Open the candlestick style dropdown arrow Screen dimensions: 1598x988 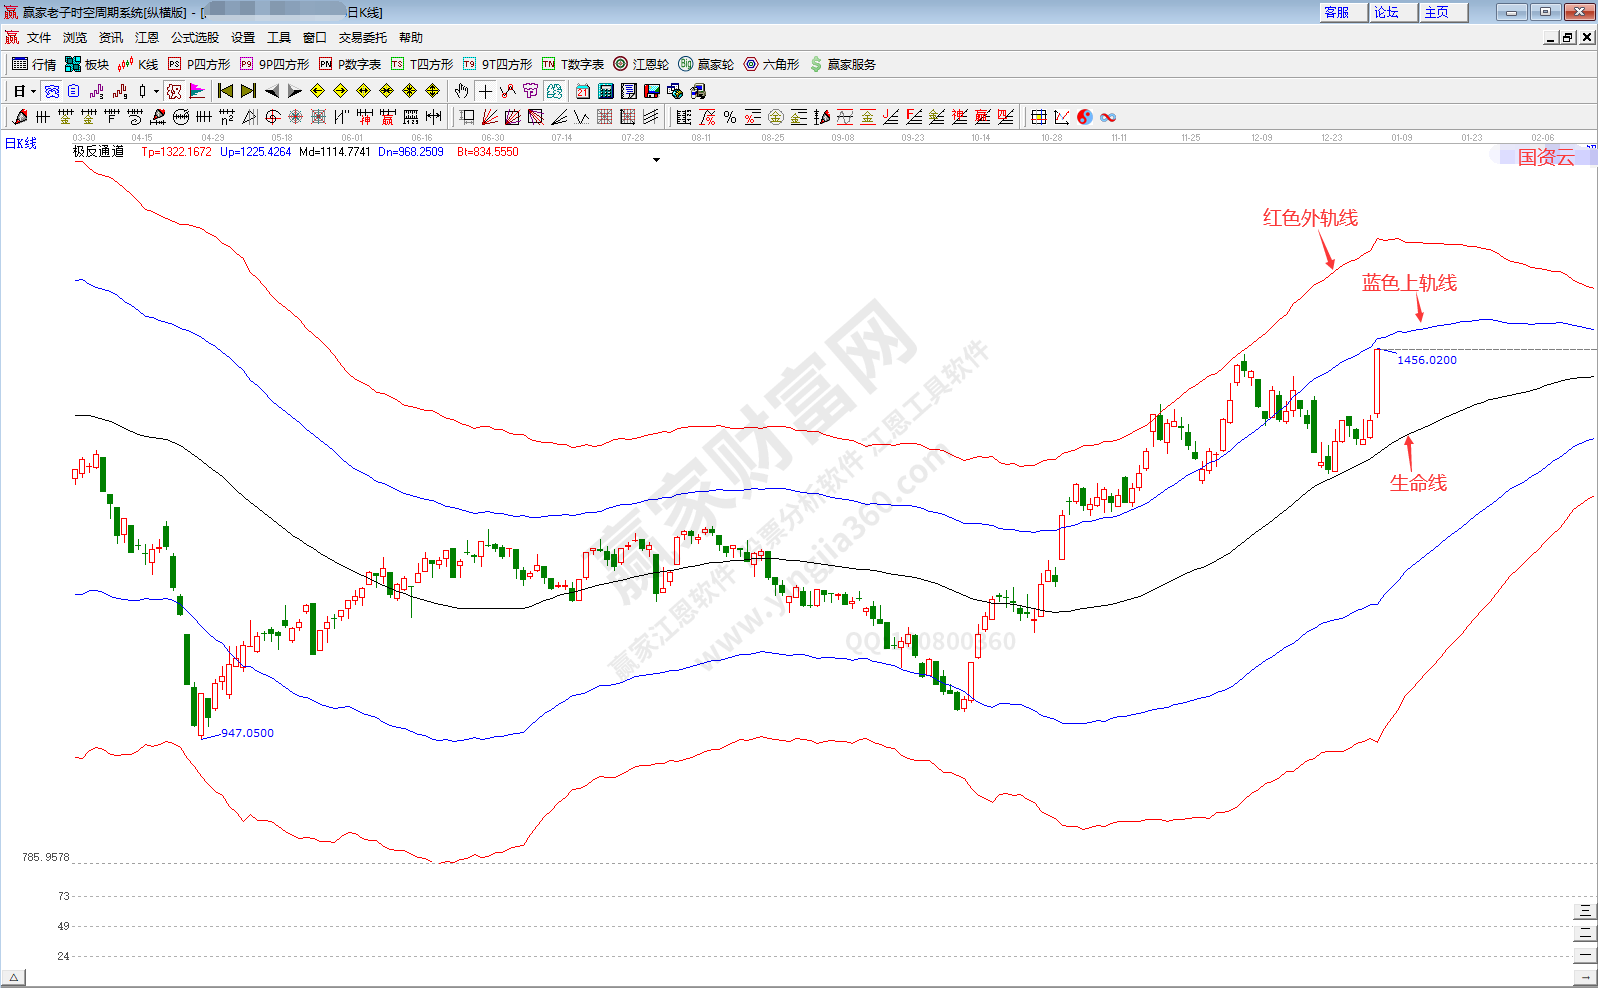coord(156,91)
